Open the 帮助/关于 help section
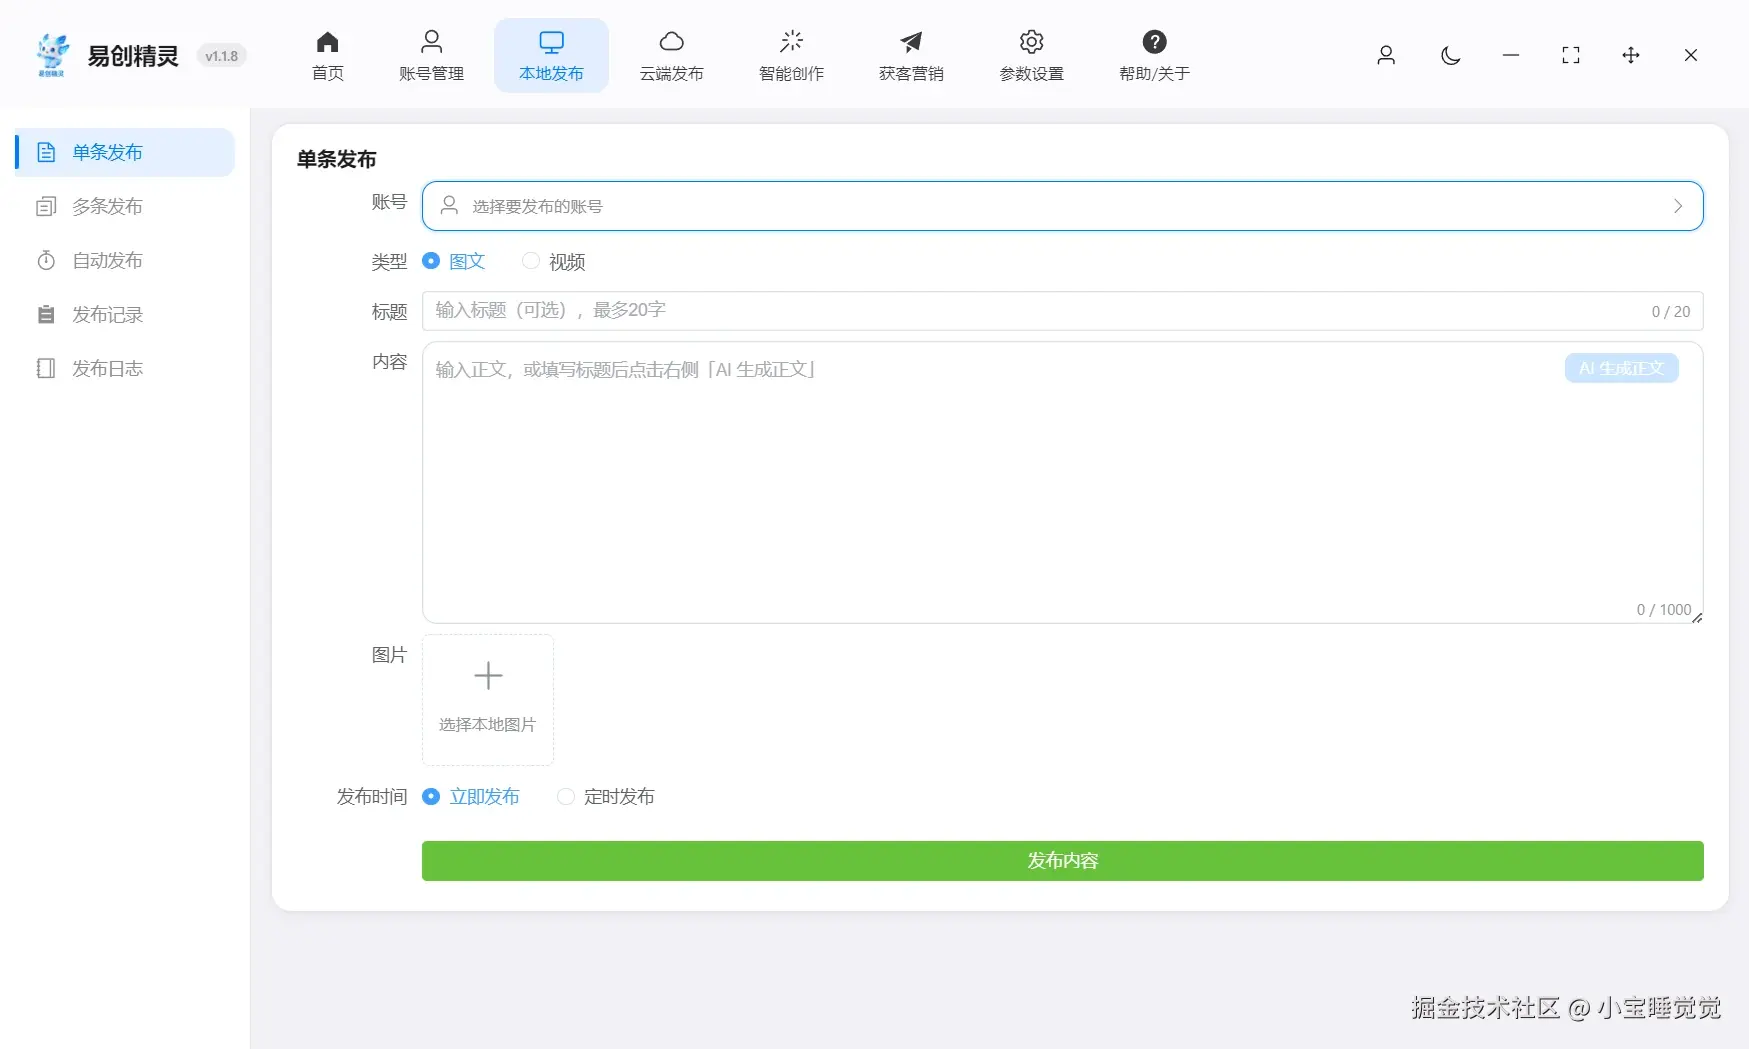1749x1049 pixels. [x=1154, y=55]
